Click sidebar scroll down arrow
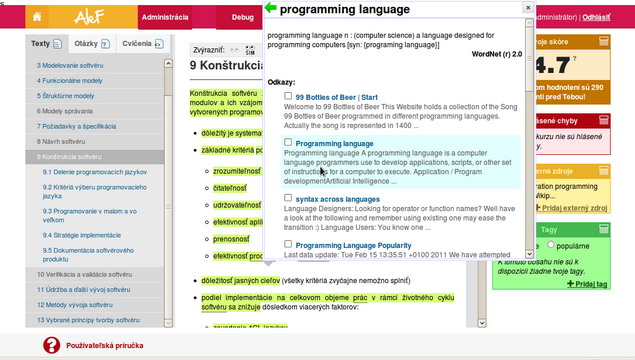The image size is (635, 360). point(168,323)
